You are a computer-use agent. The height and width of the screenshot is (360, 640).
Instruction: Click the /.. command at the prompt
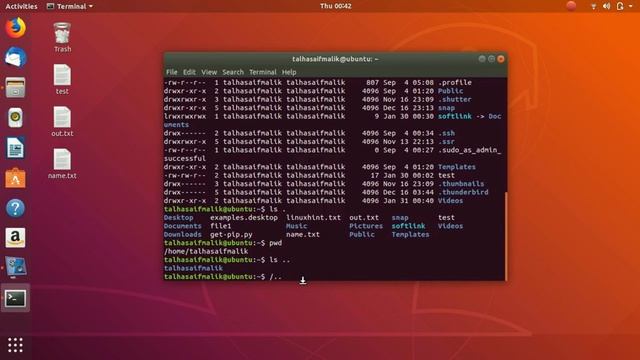point(276,277)
